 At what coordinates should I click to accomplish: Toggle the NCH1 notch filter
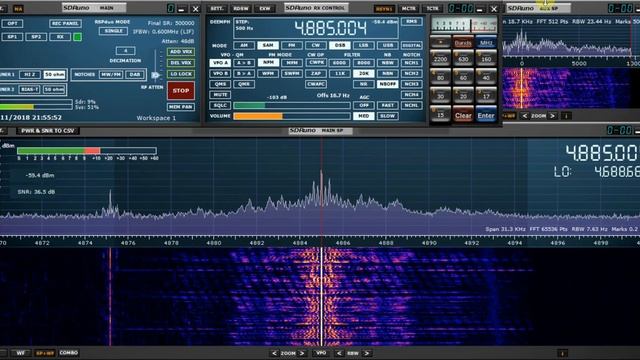click(x=411, y=63)
